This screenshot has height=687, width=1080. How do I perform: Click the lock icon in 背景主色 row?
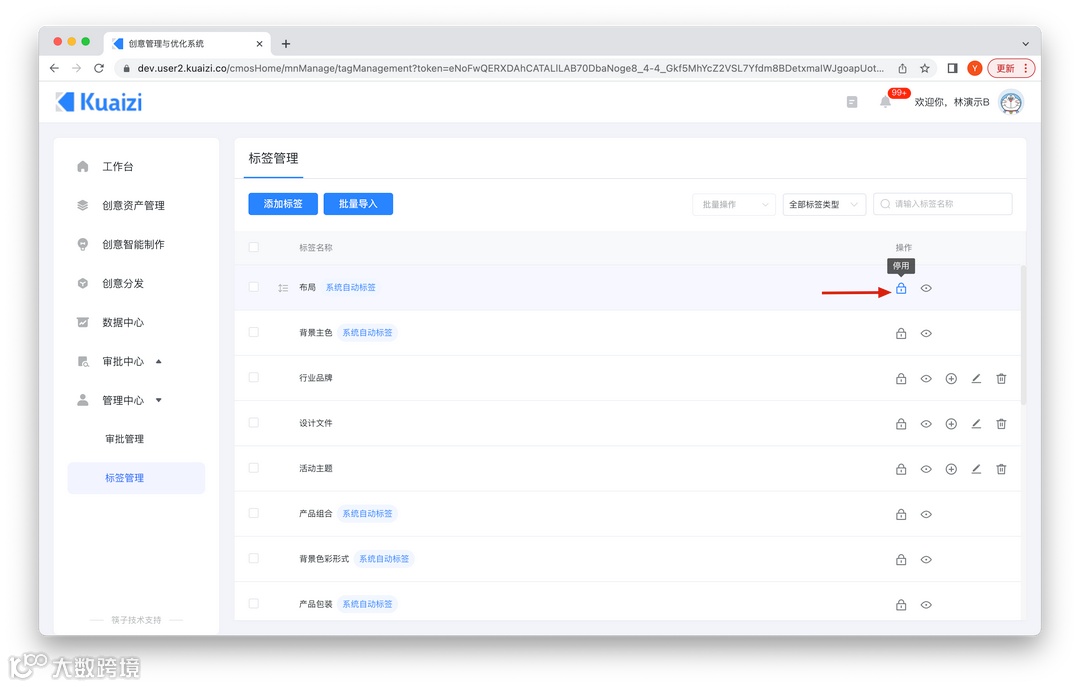click(901, 334)
